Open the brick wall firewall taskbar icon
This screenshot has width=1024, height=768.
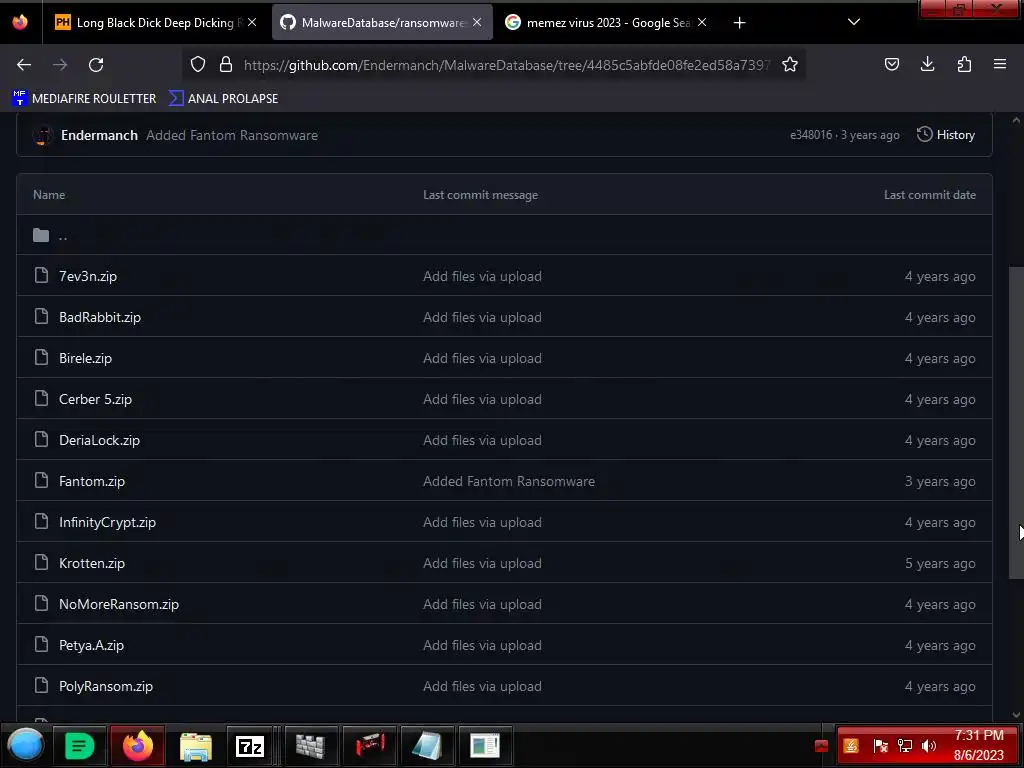310,746
